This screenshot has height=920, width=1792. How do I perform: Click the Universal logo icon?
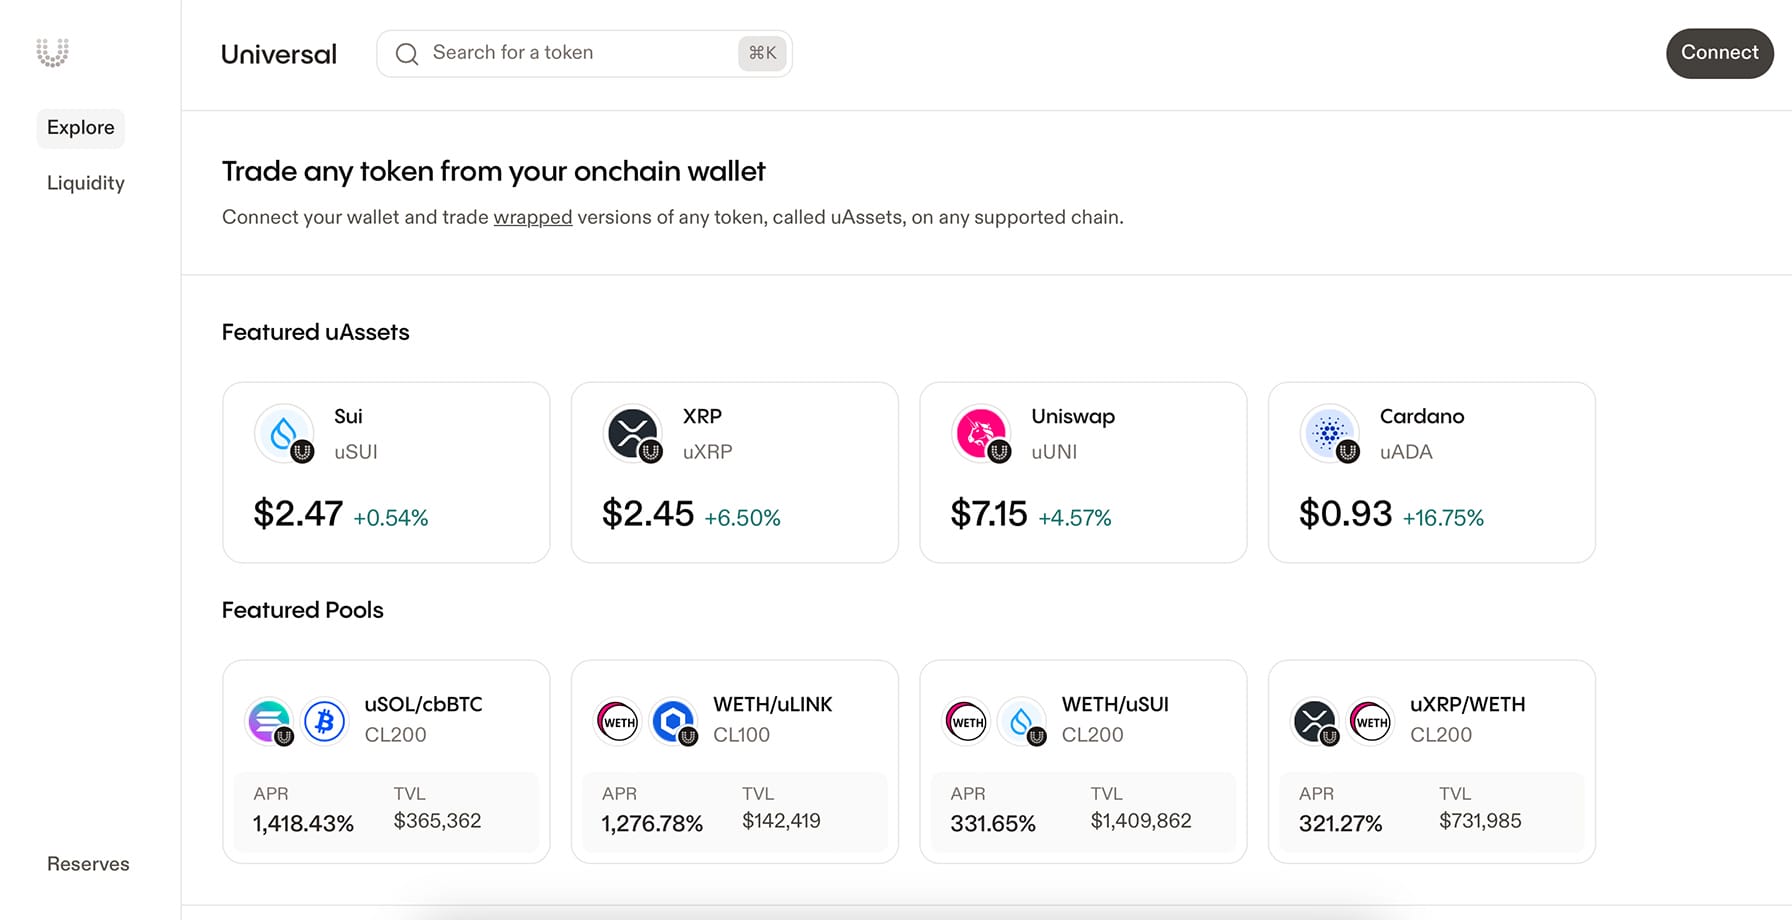coord(52,52)
